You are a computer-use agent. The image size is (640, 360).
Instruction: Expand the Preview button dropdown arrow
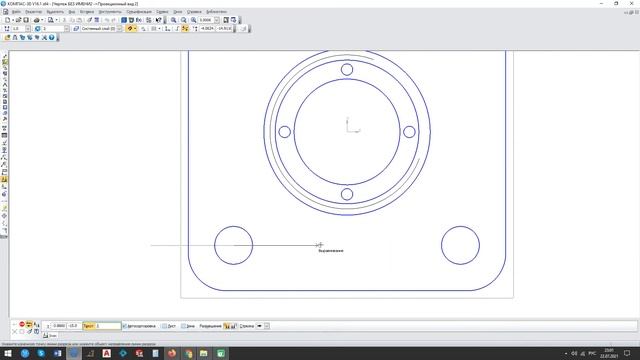[x=56, y=20]
